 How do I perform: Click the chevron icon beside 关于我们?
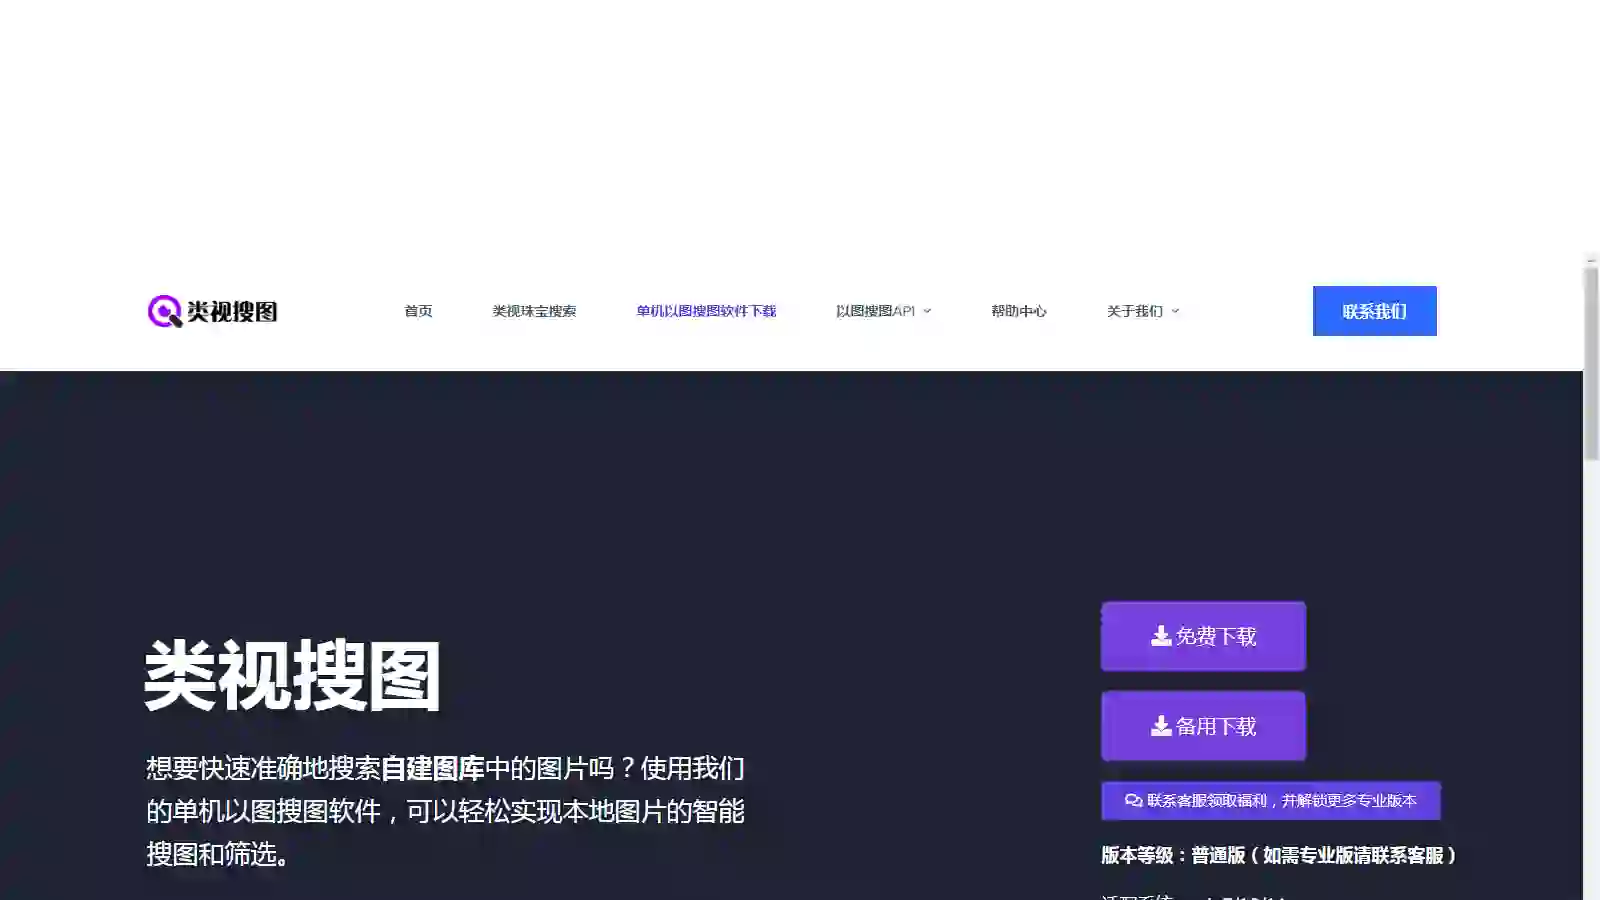tap(1176, 311)
